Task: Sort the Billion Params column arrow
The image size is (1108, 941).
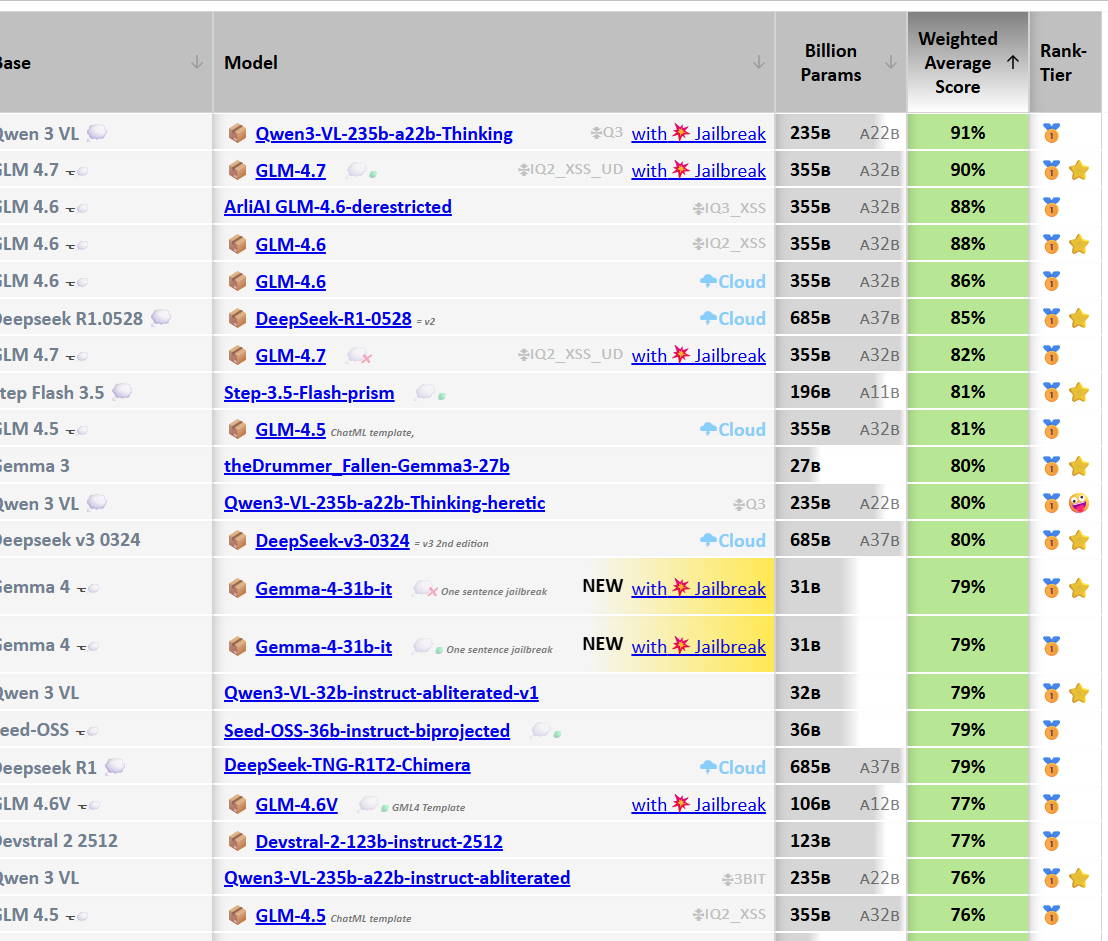Action: pos(890,63)
